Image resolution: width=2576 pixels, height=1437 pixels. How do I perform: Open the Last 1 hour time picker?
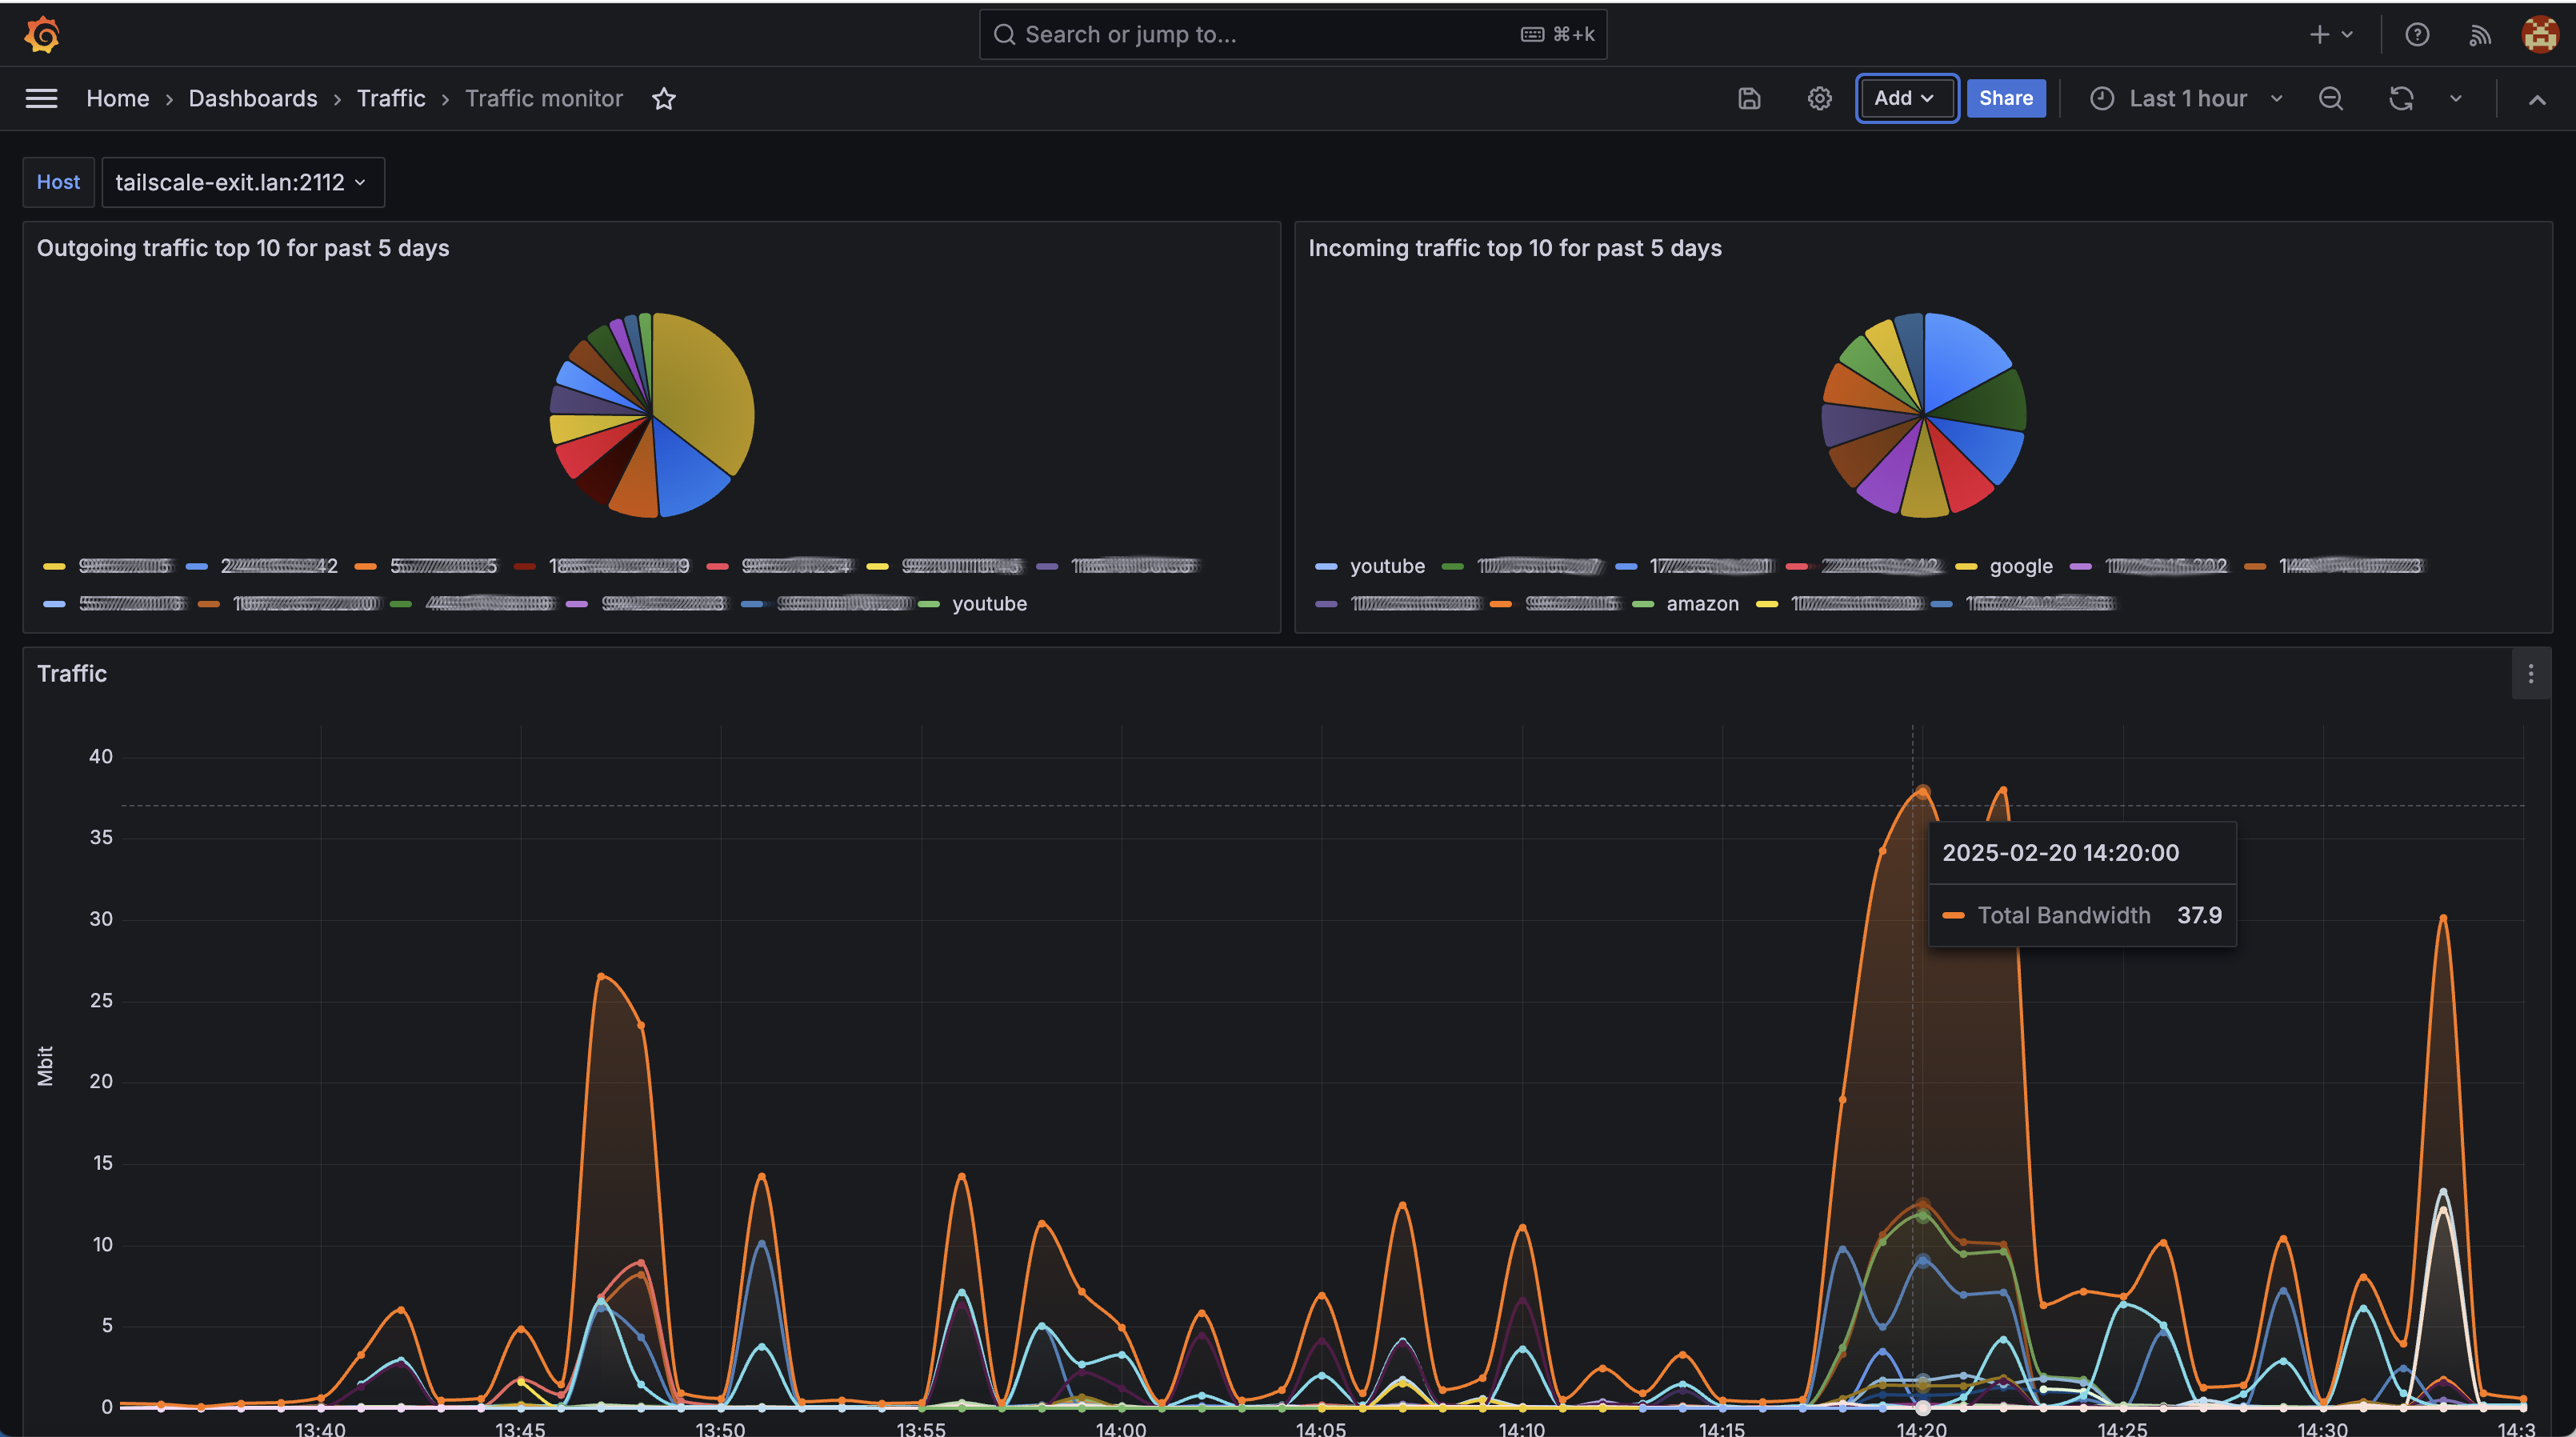click(x=2187, y=98)
